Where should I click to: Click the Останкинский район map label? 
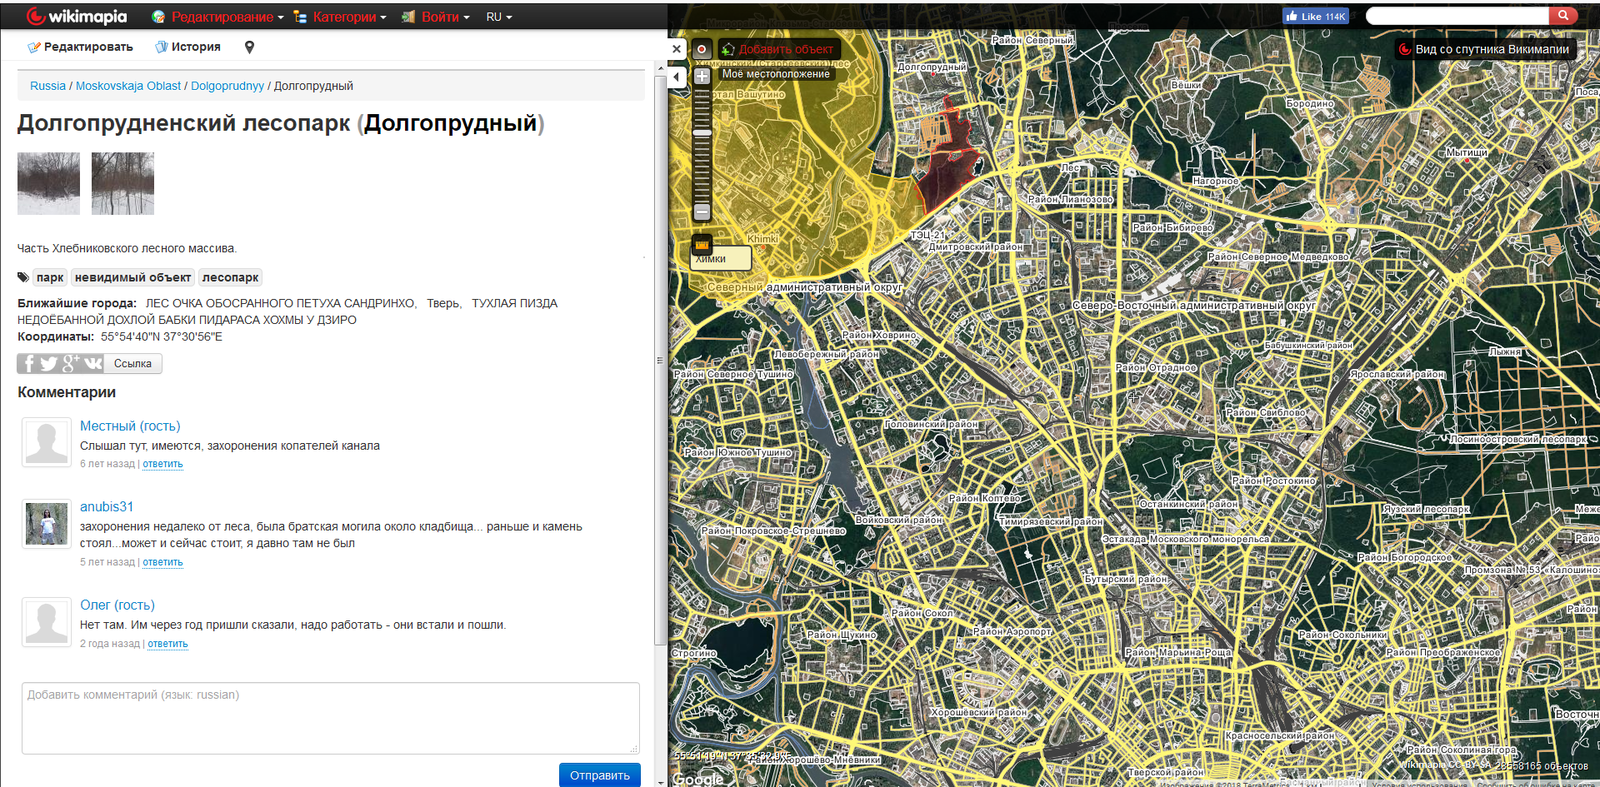click(x=1188, y=504)
